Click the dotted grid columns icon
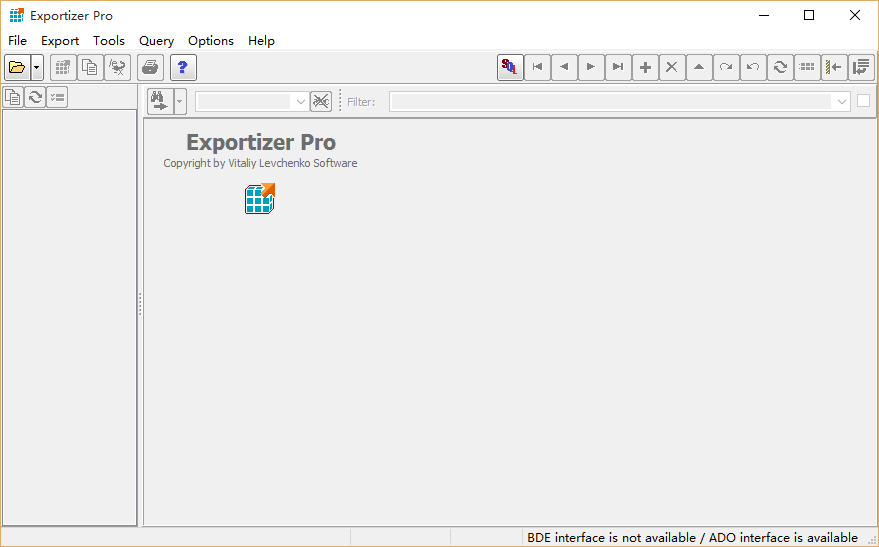Viewport: 879px width, 547px height. coord(807,67)
